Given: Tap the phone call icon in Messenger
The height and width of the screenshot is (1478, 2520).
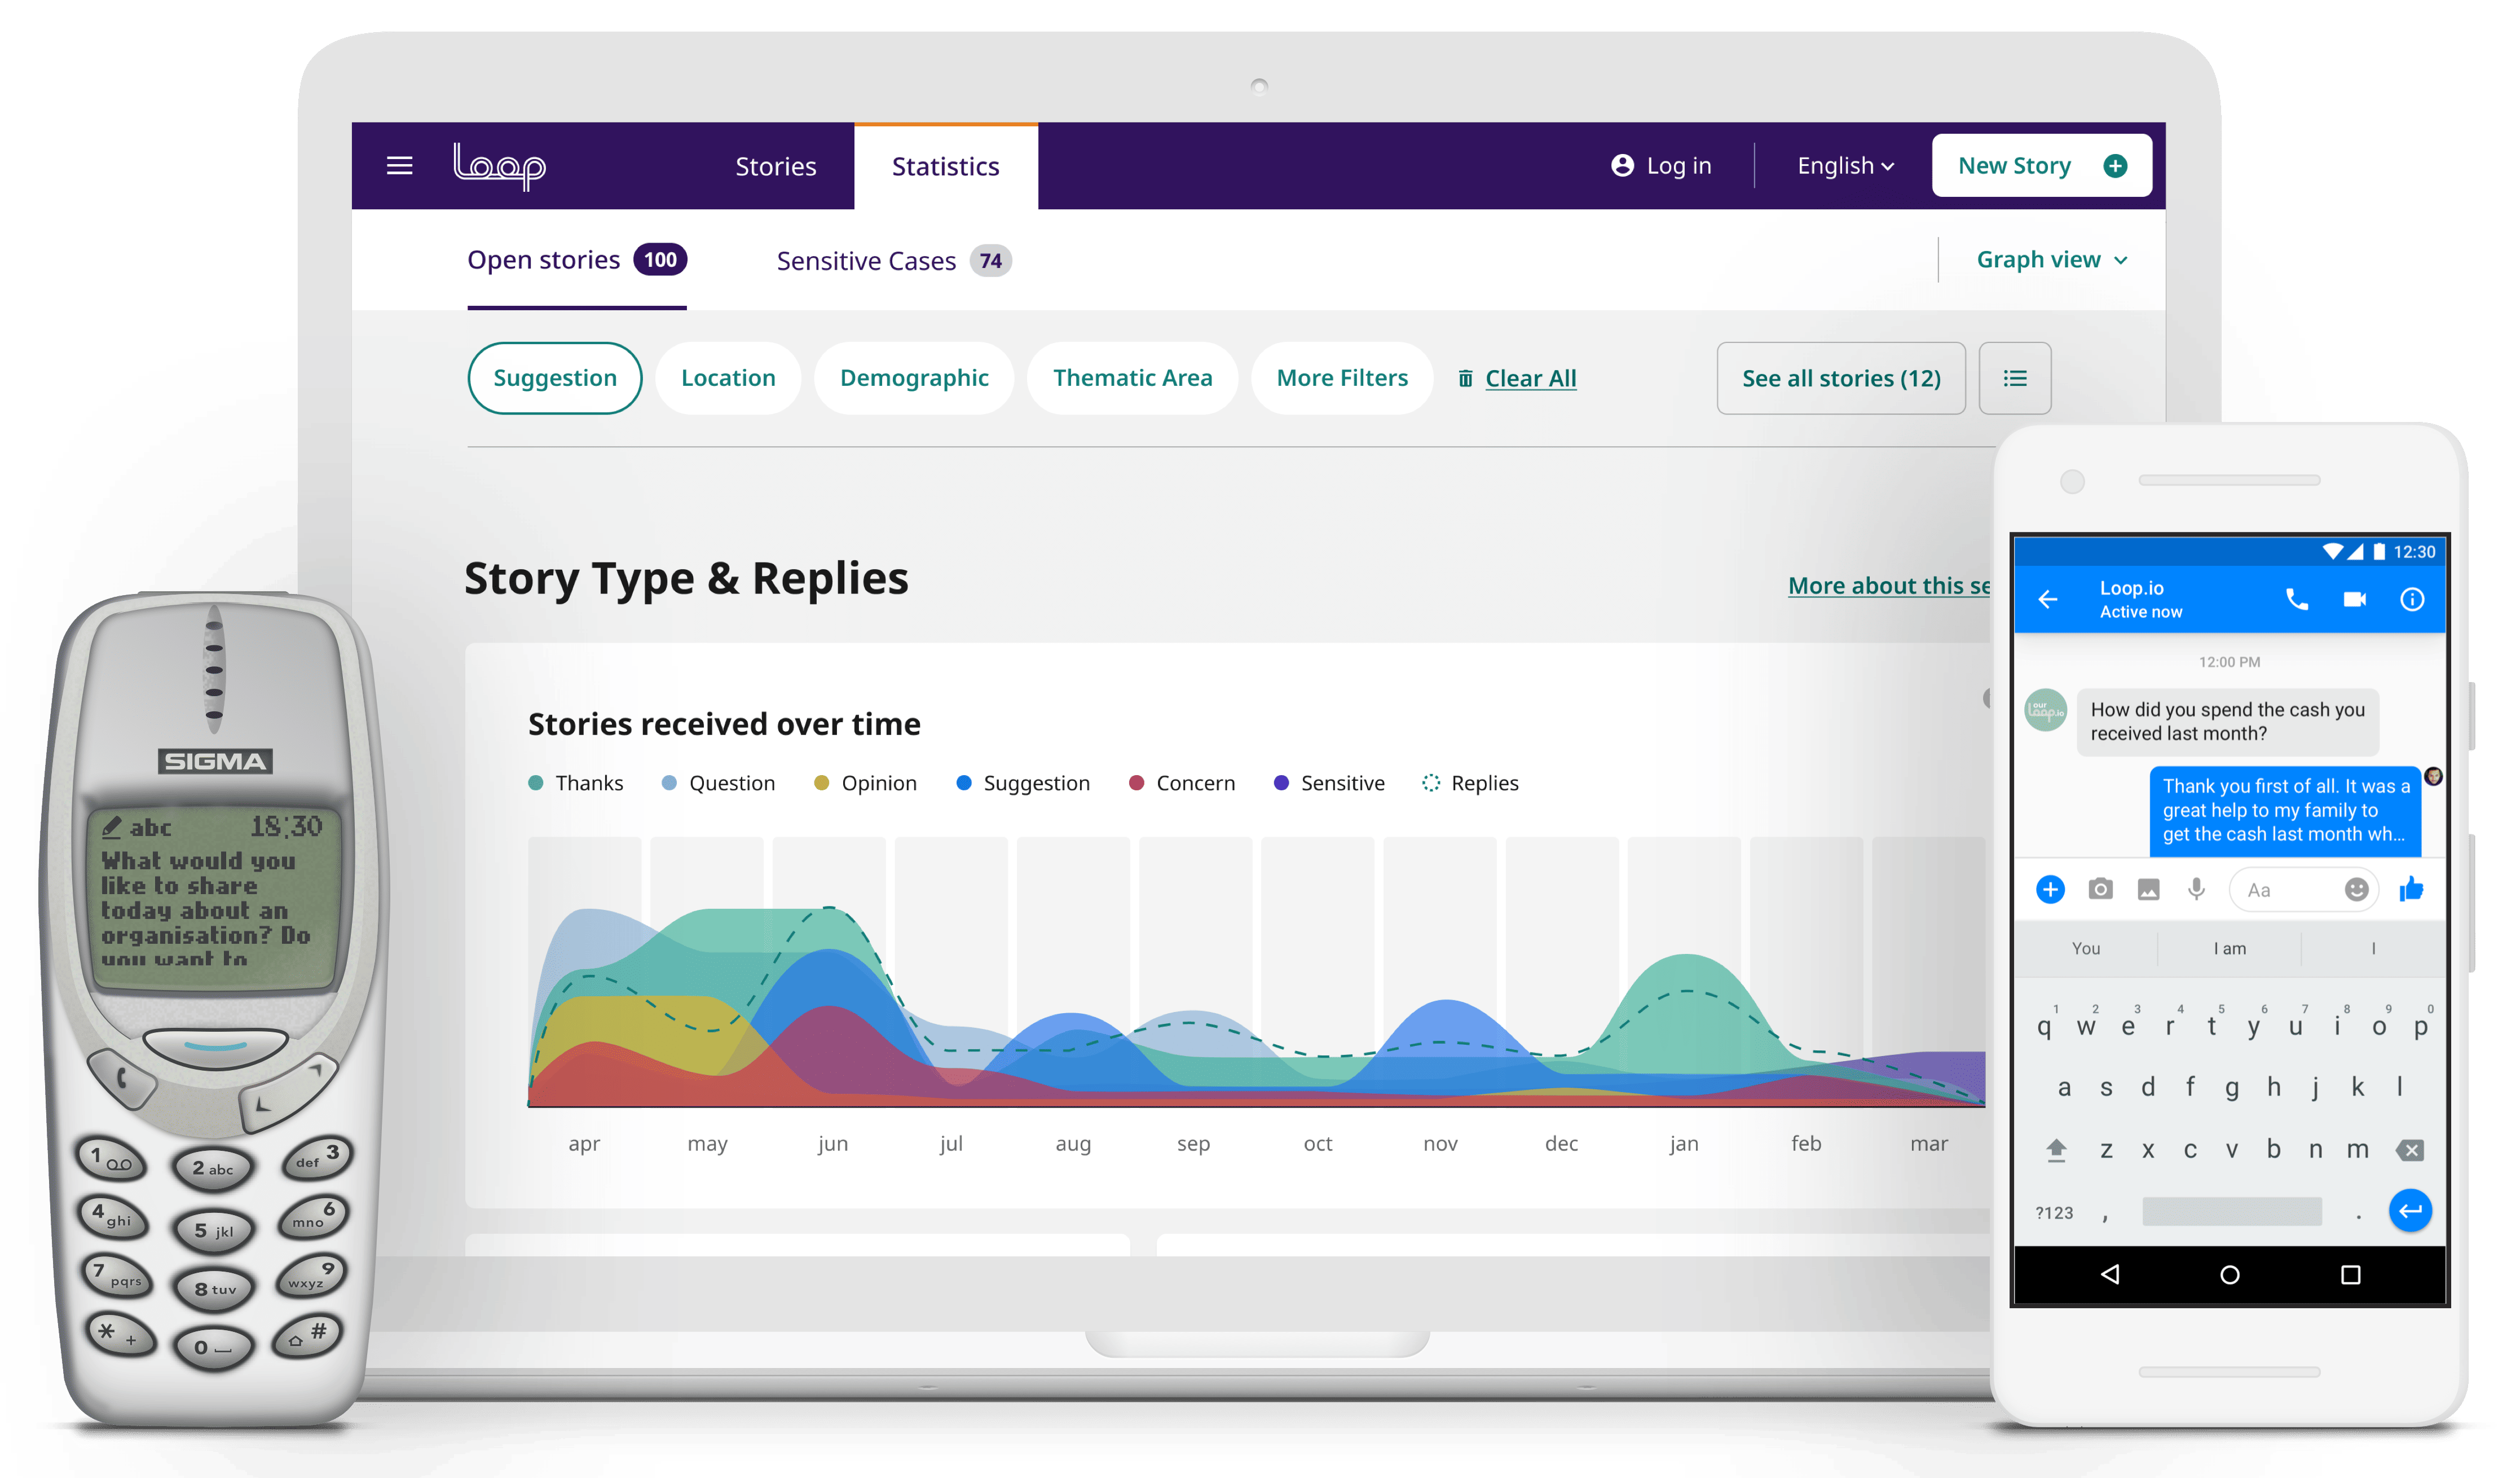Looking at the screenshot, I should click(2296, 600).
